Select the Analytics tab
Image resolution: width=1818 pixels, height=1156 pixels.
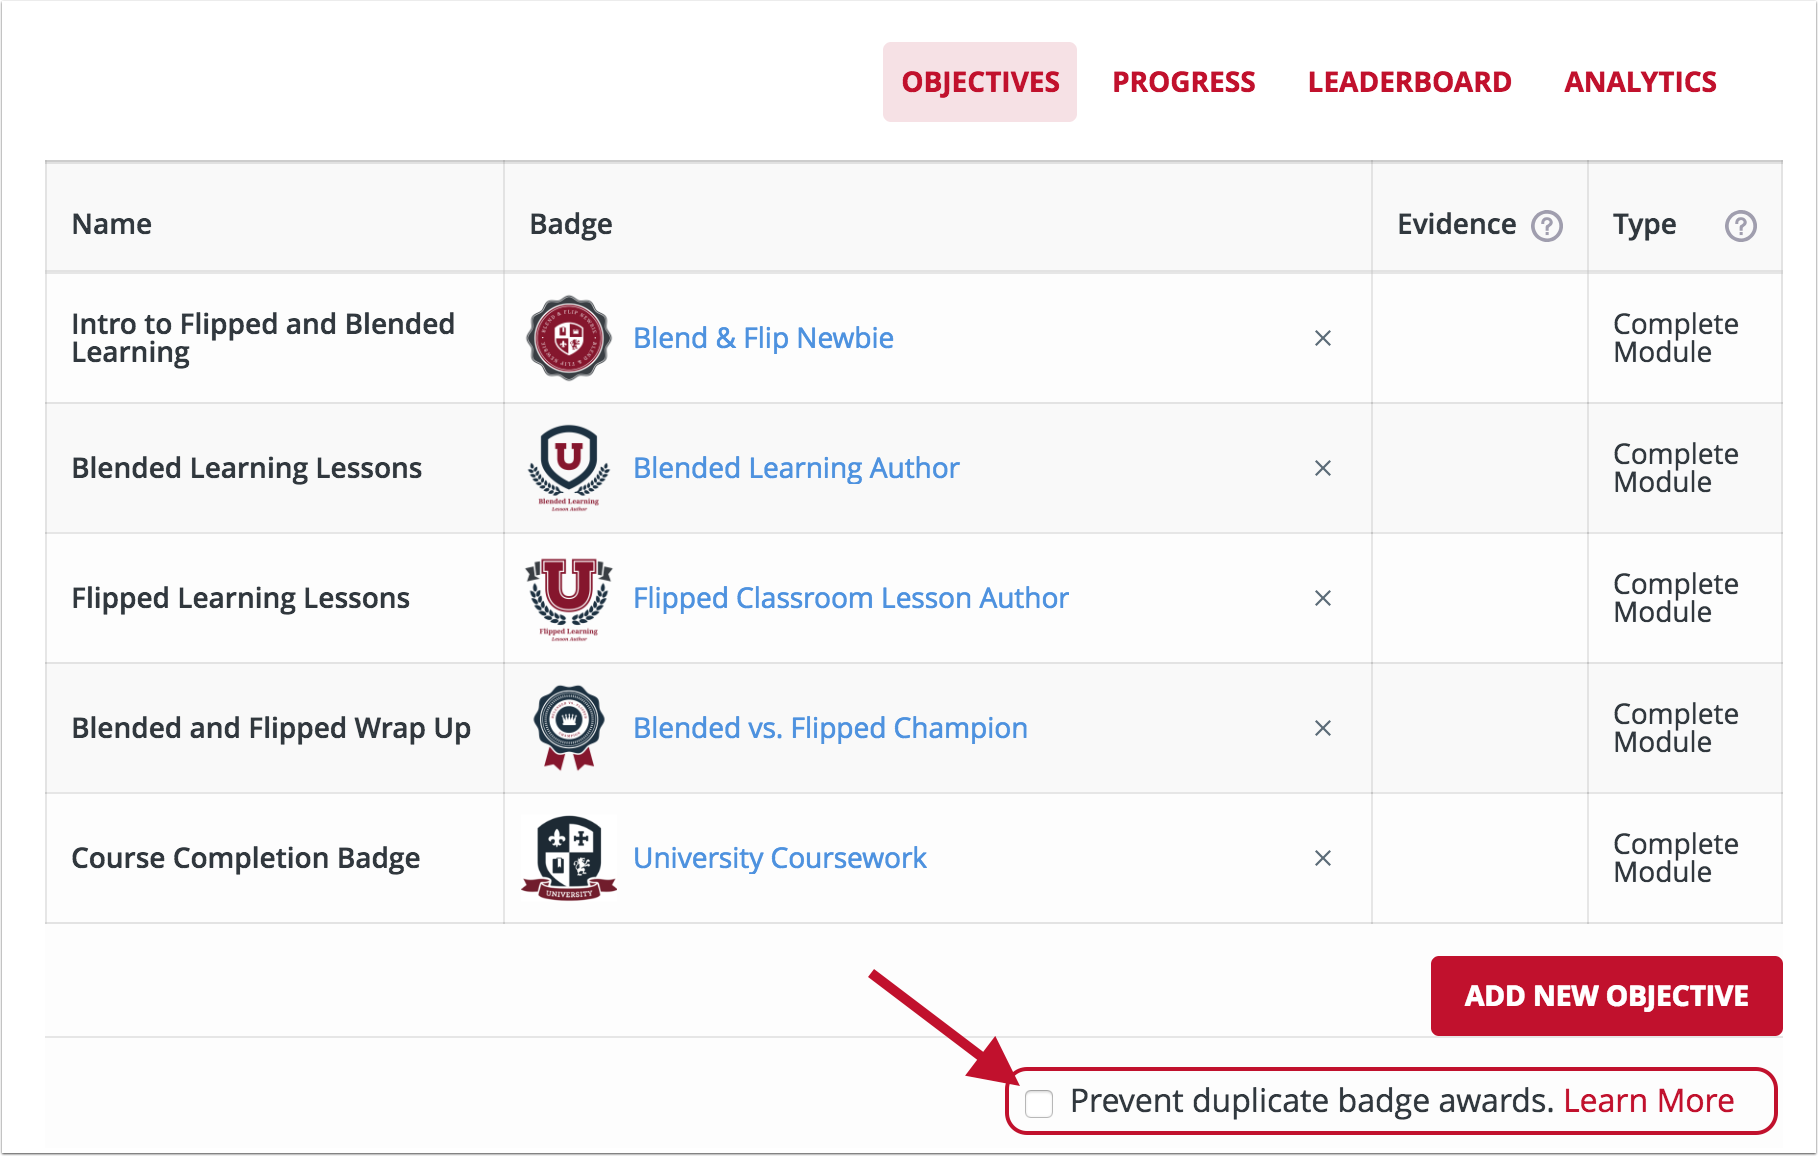coord(1639,81)
